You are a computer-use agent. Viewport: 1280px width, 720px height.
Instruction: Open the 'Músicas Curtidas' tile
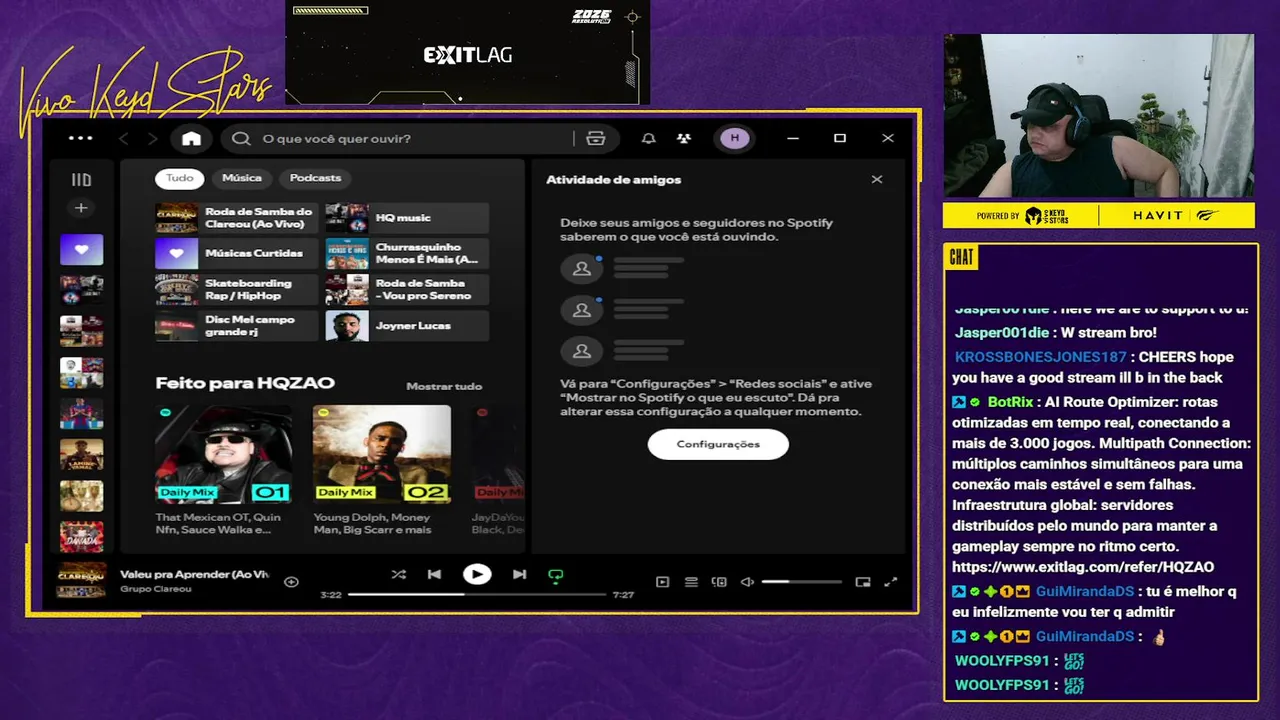pos(237,254)
